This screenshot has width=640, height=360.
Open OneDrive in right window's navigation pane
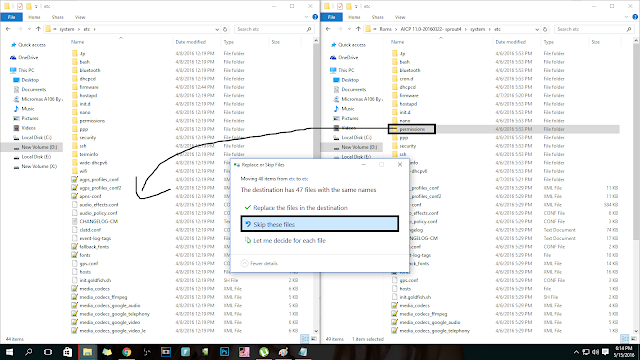coord(348,58)
